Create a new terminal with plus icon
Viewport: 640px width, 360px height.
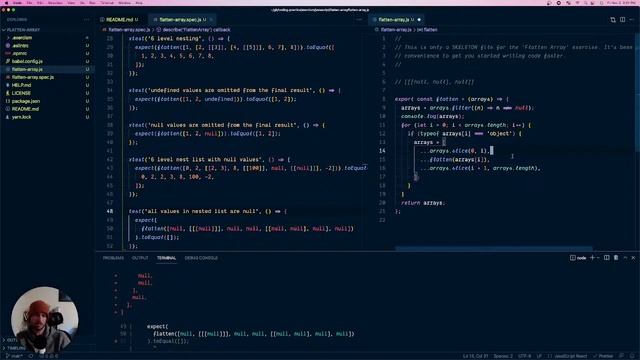click(x=592, y=258)
